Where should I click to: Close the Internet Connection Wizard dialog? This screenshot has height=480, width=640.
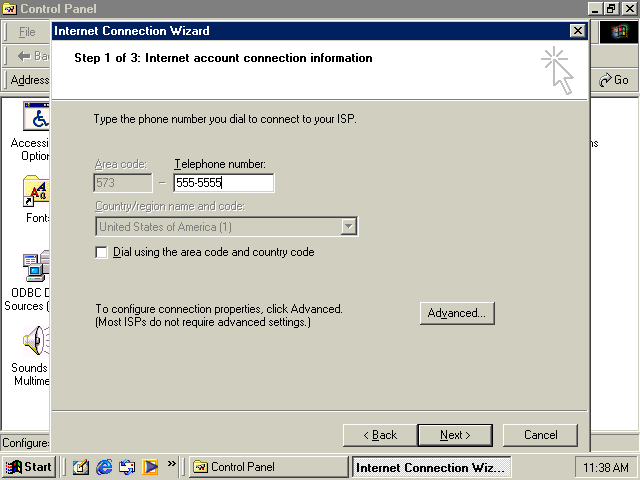tap(578, 31)
